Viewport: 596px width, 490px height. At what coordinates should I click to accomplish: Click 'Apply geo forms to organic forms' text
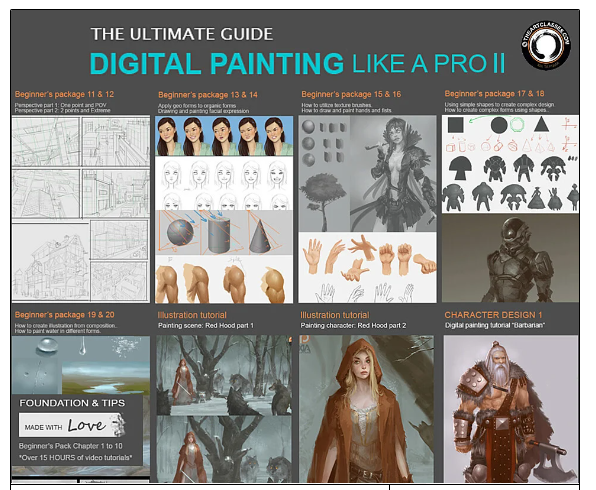tap(197, 105)
